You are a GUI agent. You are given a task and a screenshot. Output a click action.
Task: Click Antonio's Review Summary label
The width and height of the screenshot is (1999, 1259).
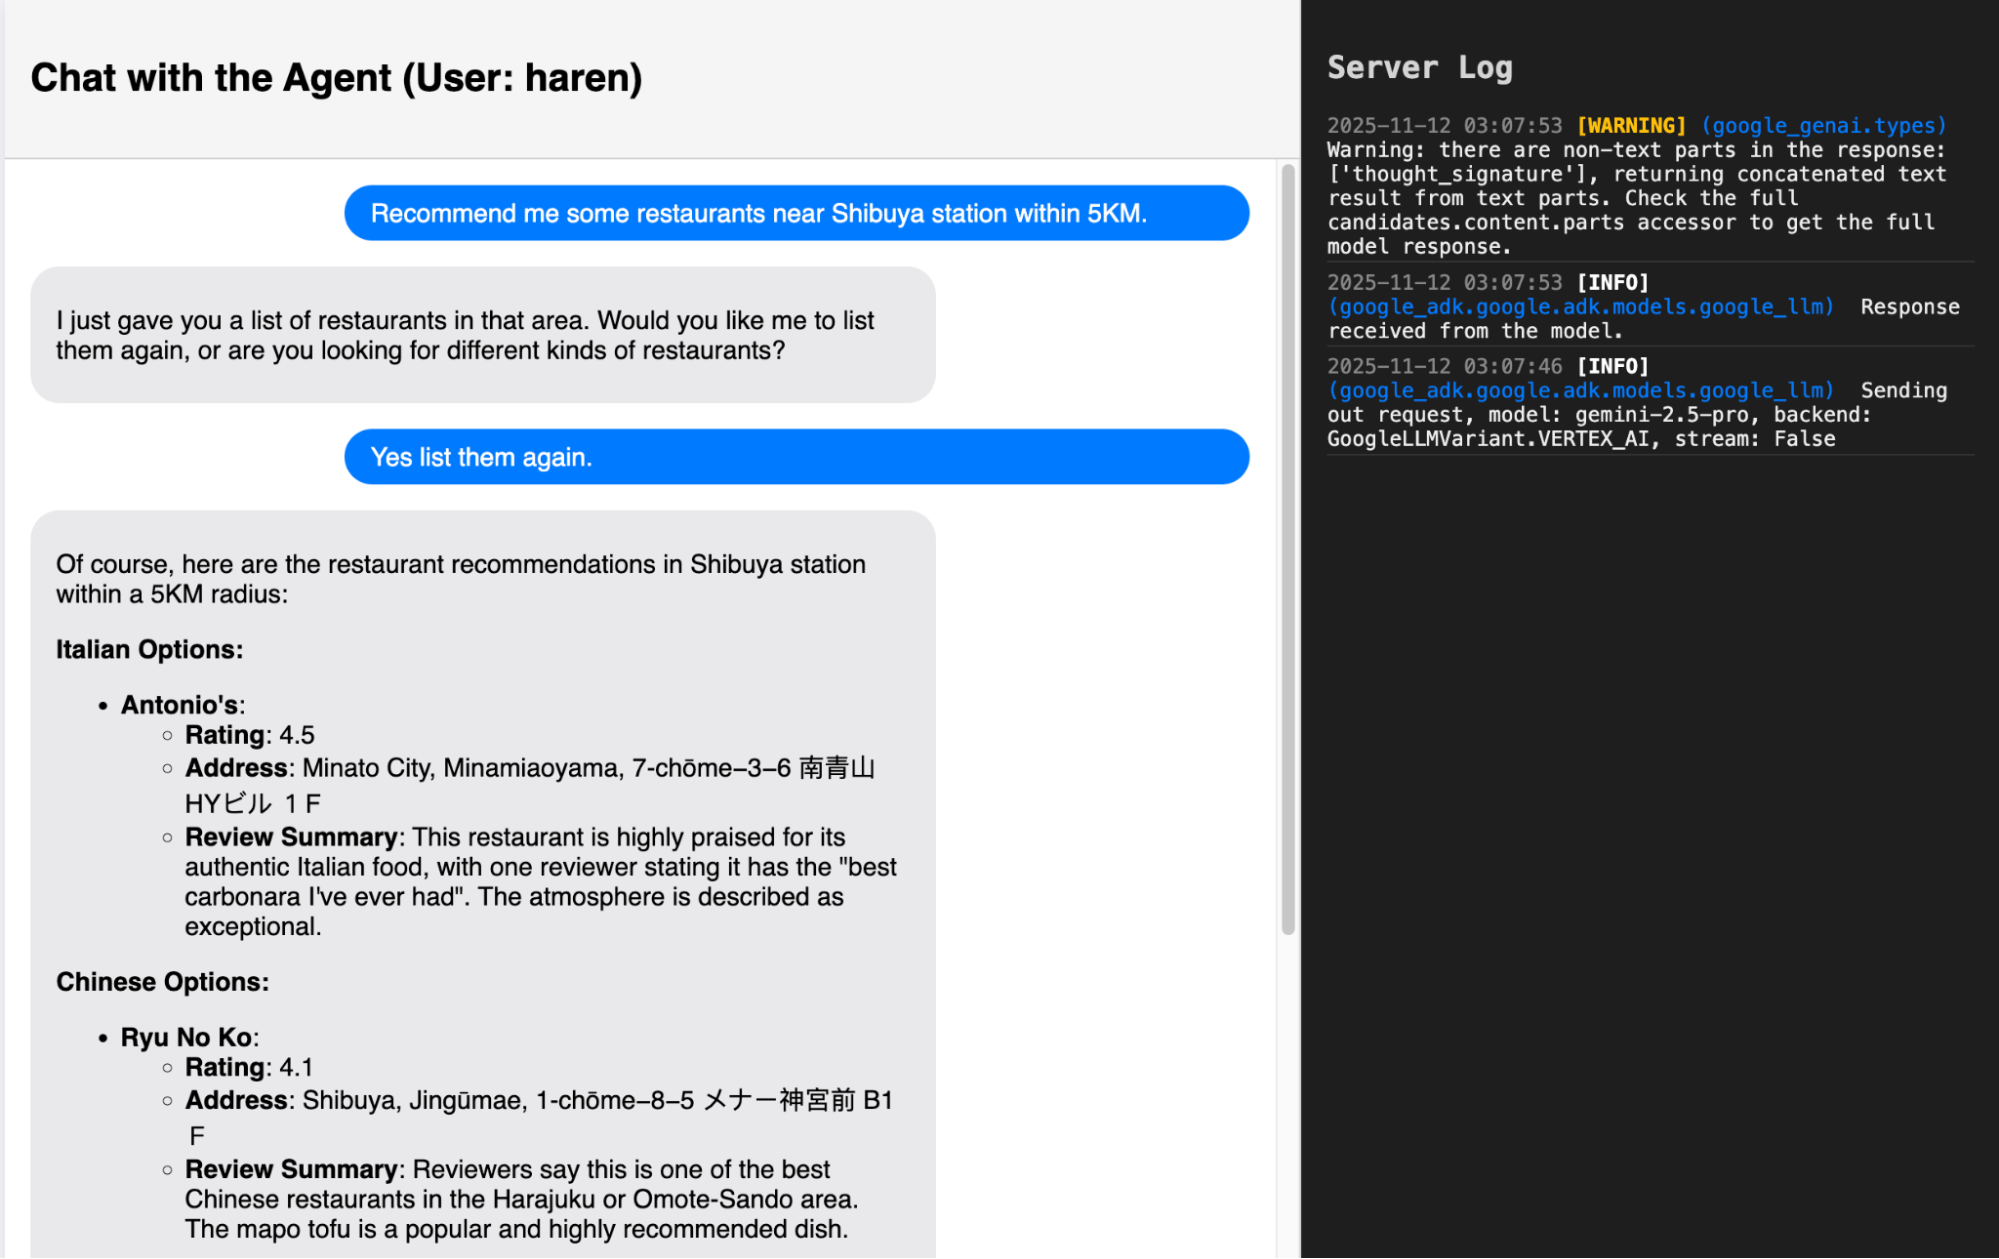point(291,837)
